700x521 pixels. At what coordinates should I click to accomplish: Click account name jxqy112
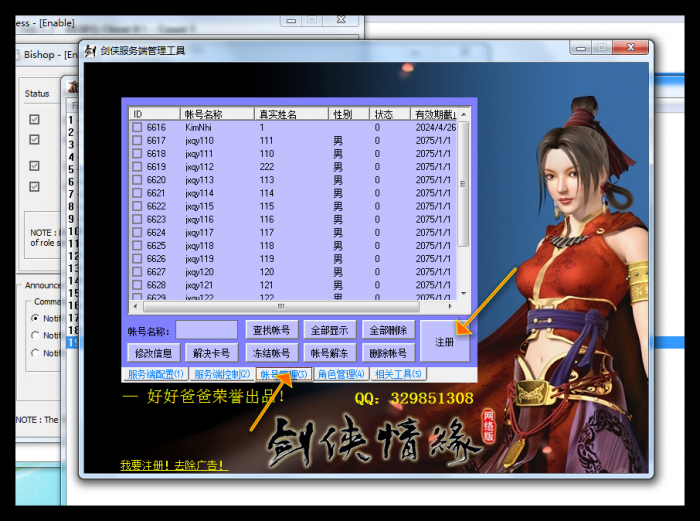200,167
